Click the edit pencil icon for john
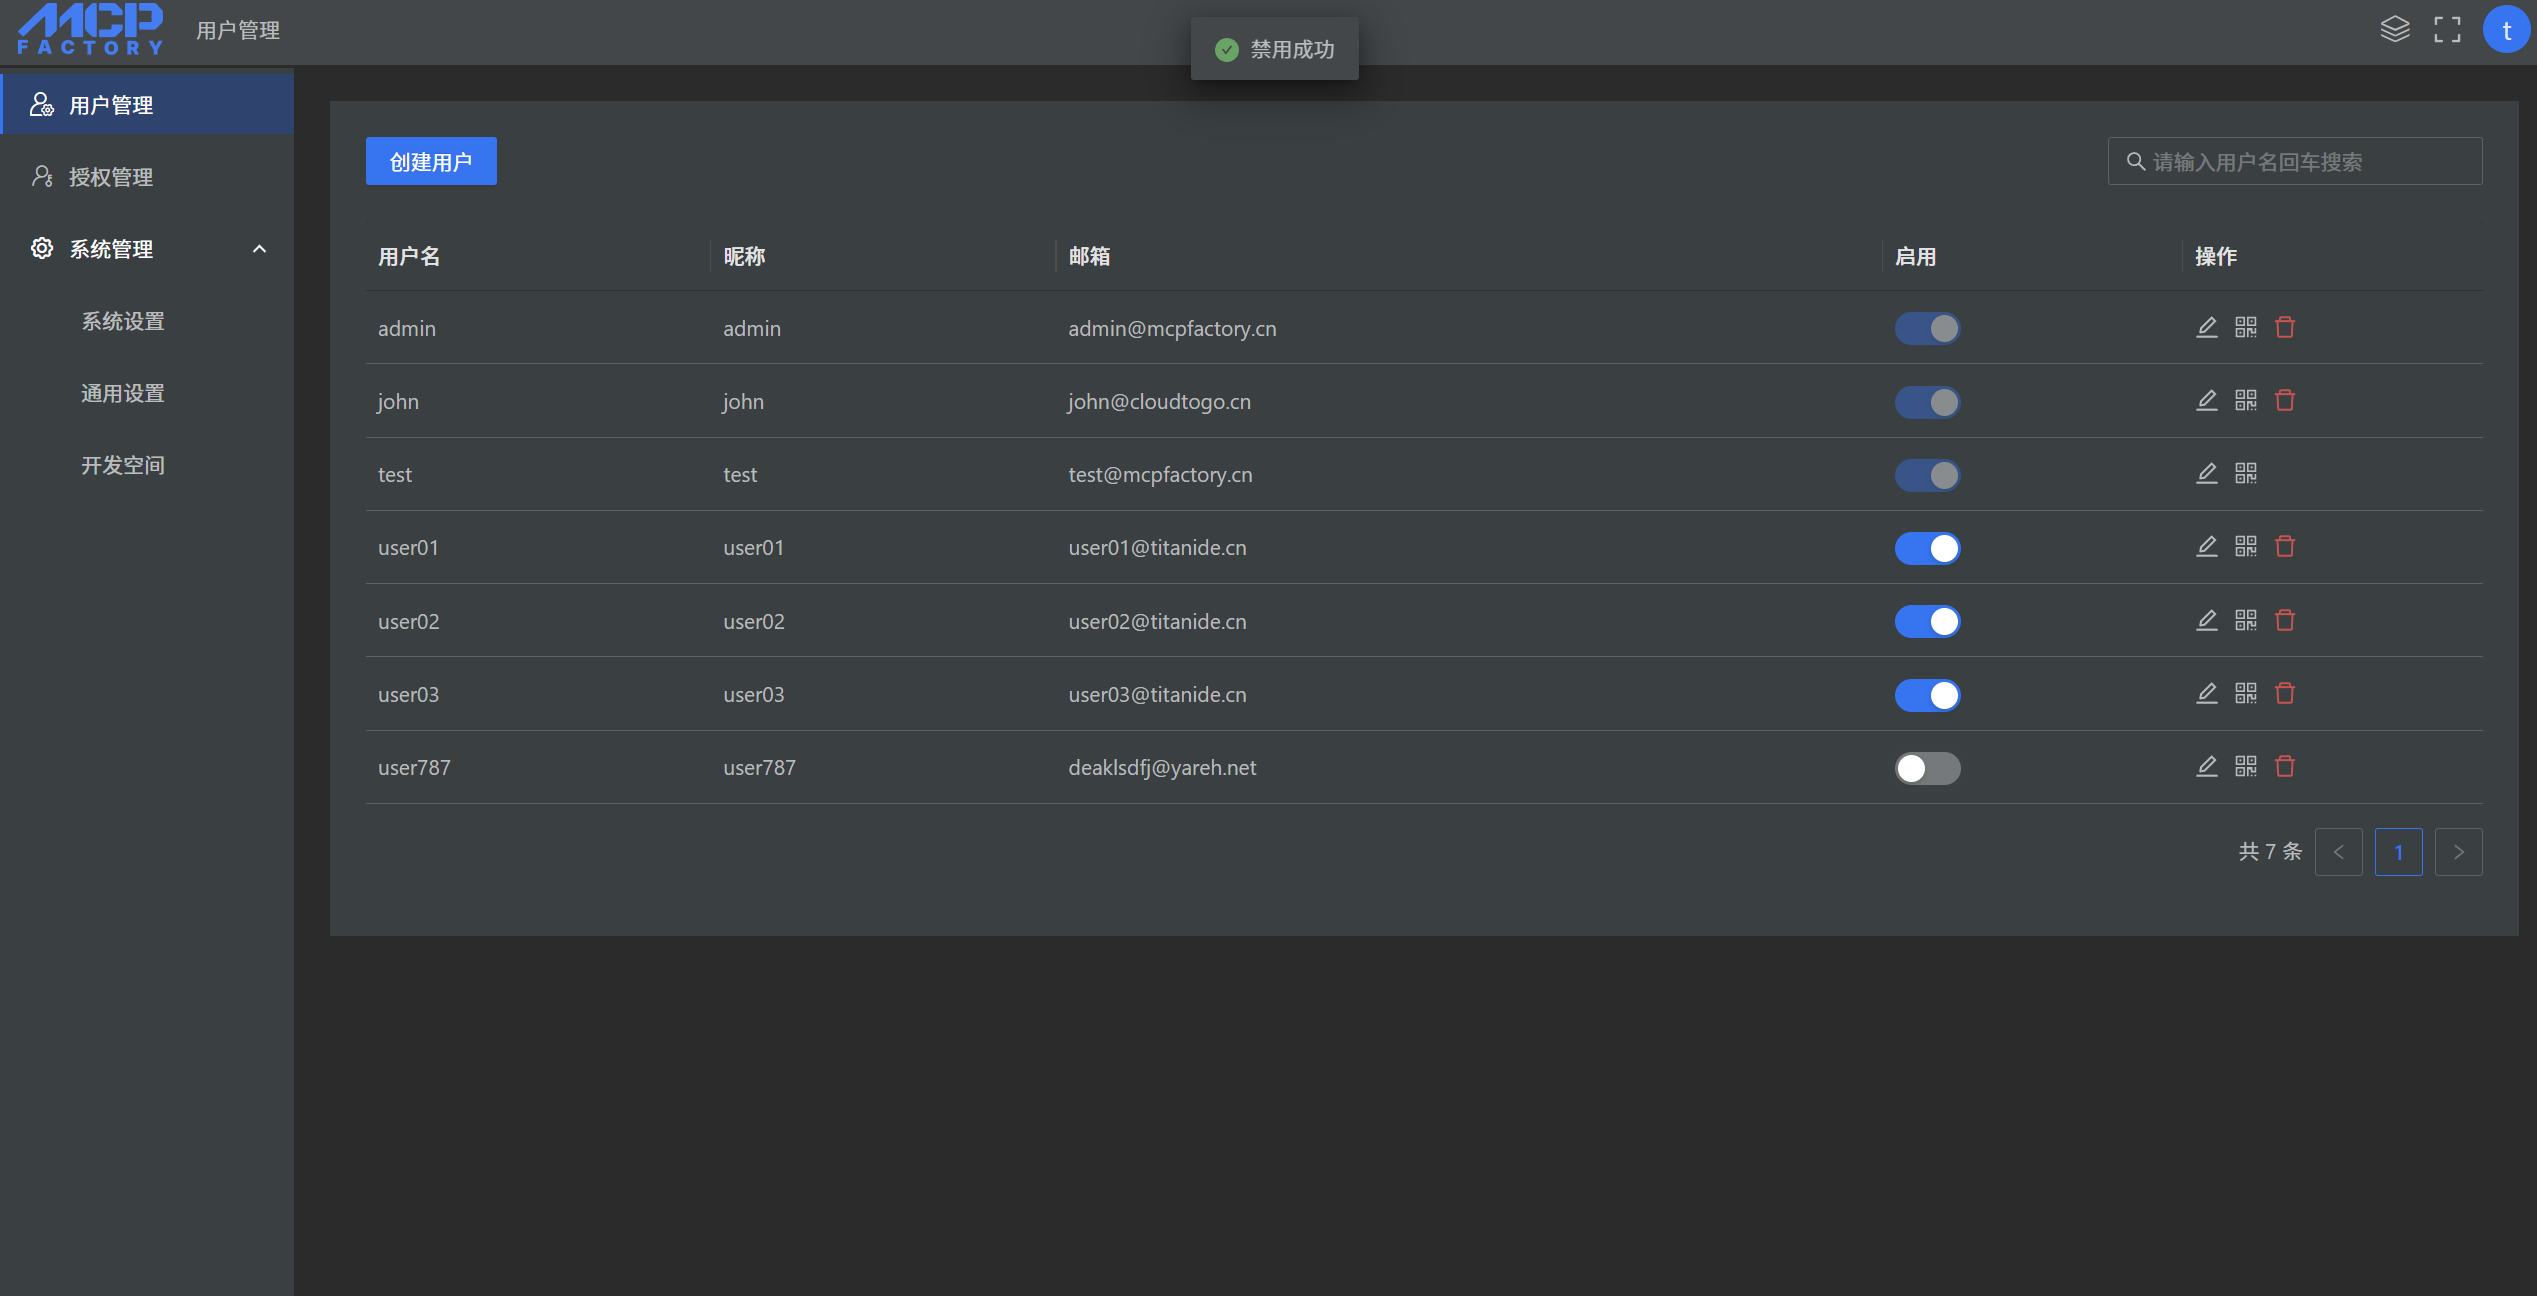2537x1296 pixels. 2206,401
